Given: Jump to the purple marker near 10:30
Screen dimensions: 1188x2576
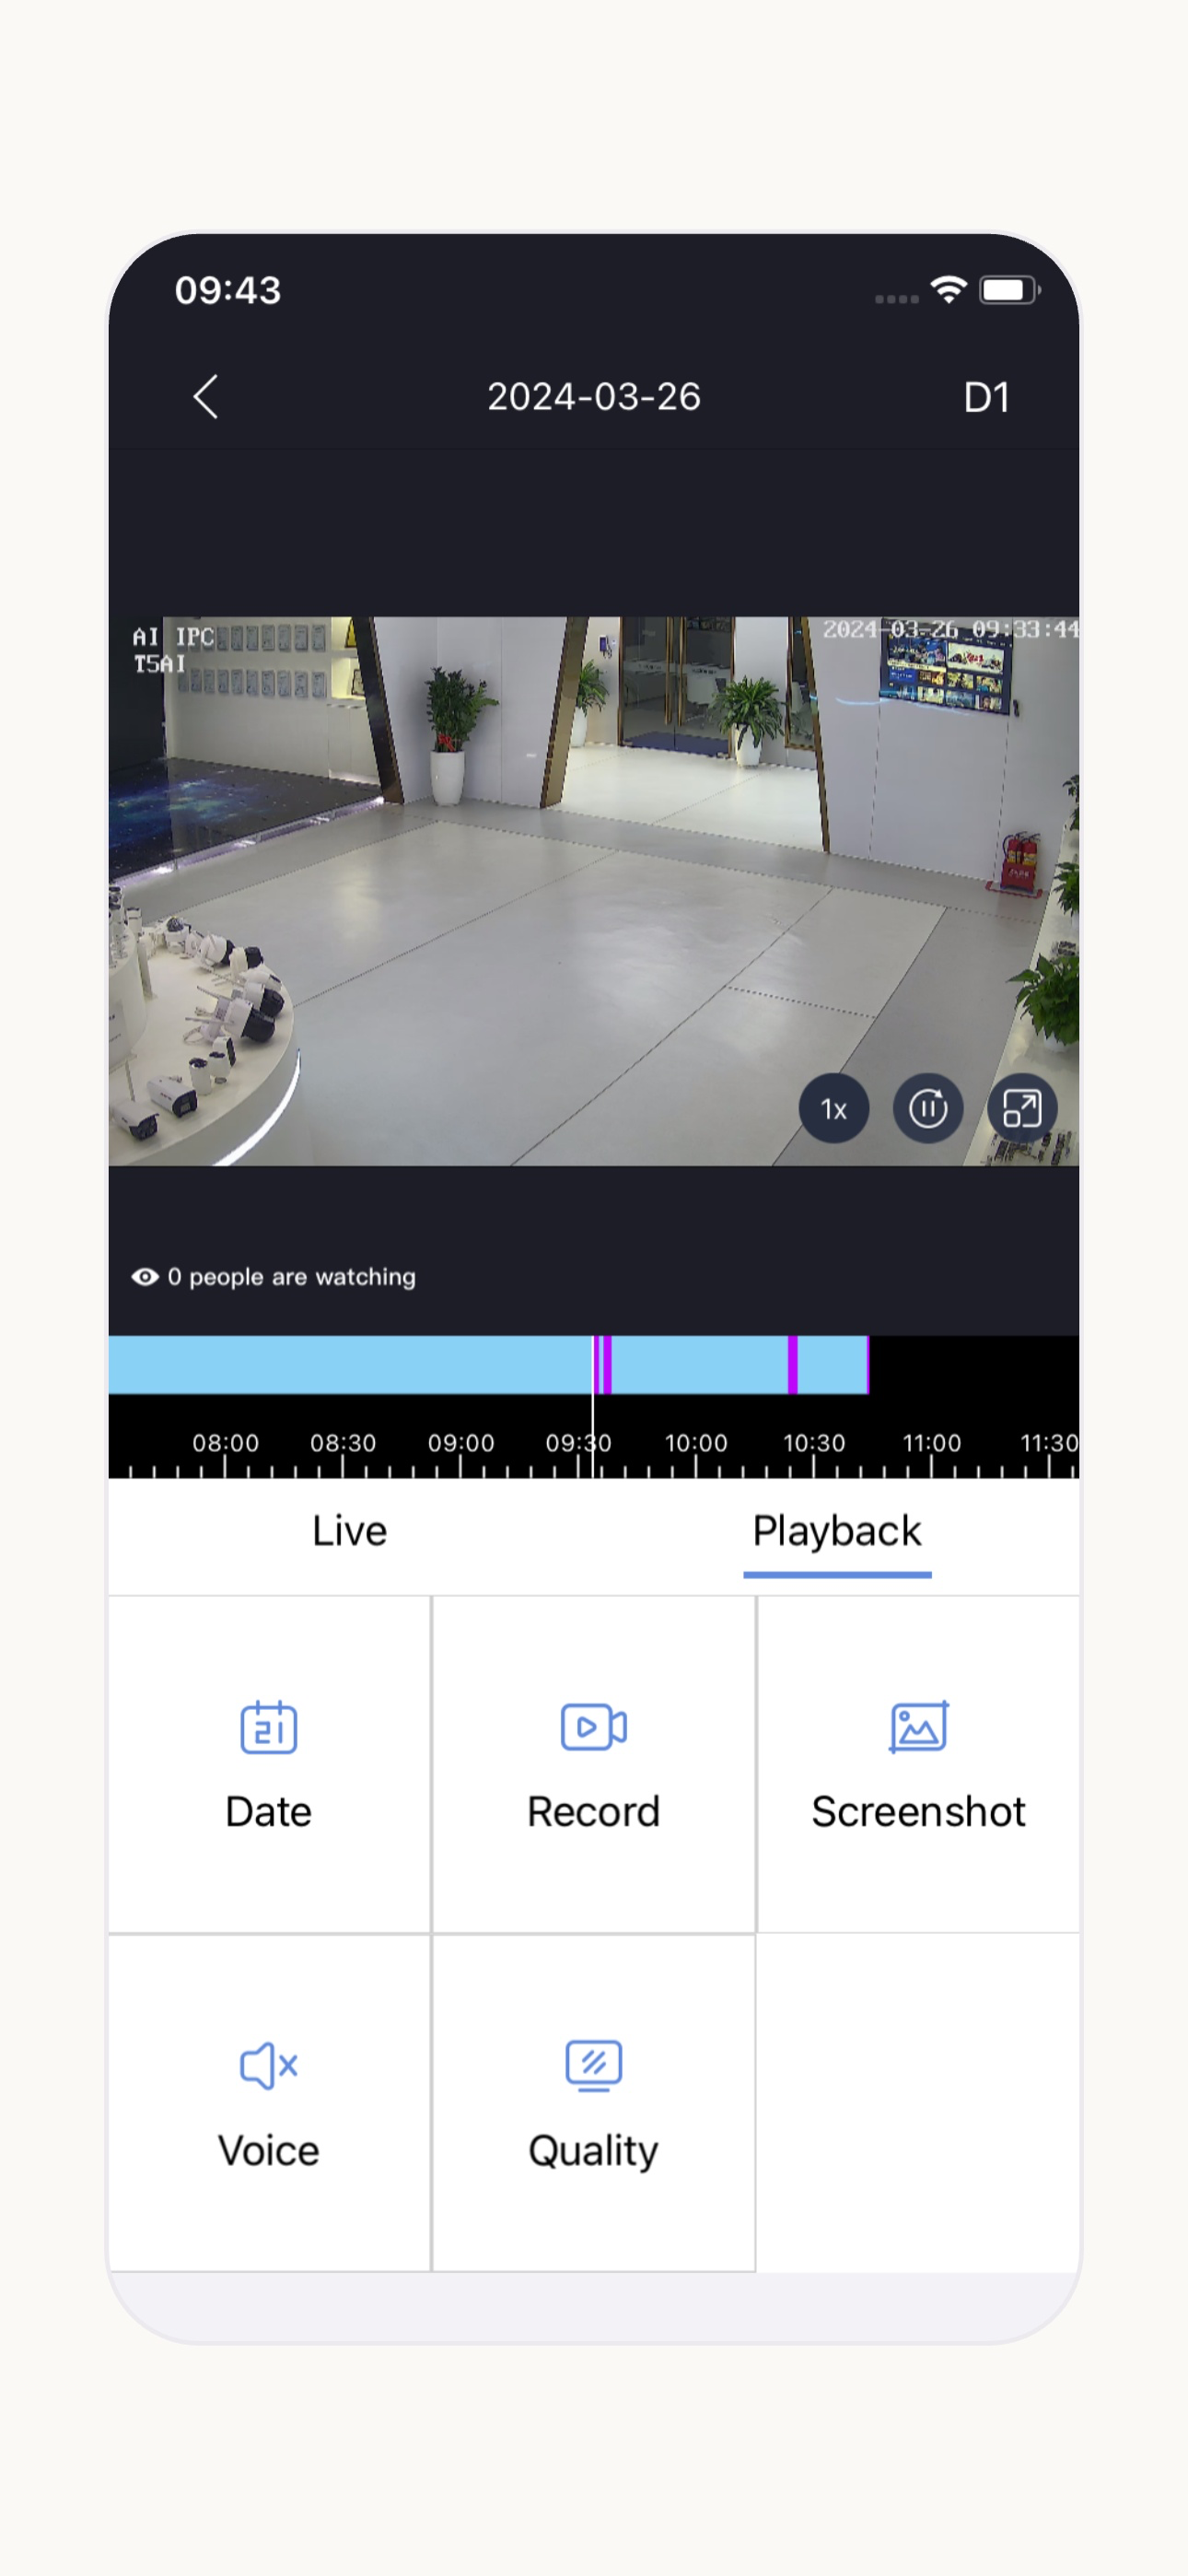Looking at the screenshot, I should (792, 1365).
